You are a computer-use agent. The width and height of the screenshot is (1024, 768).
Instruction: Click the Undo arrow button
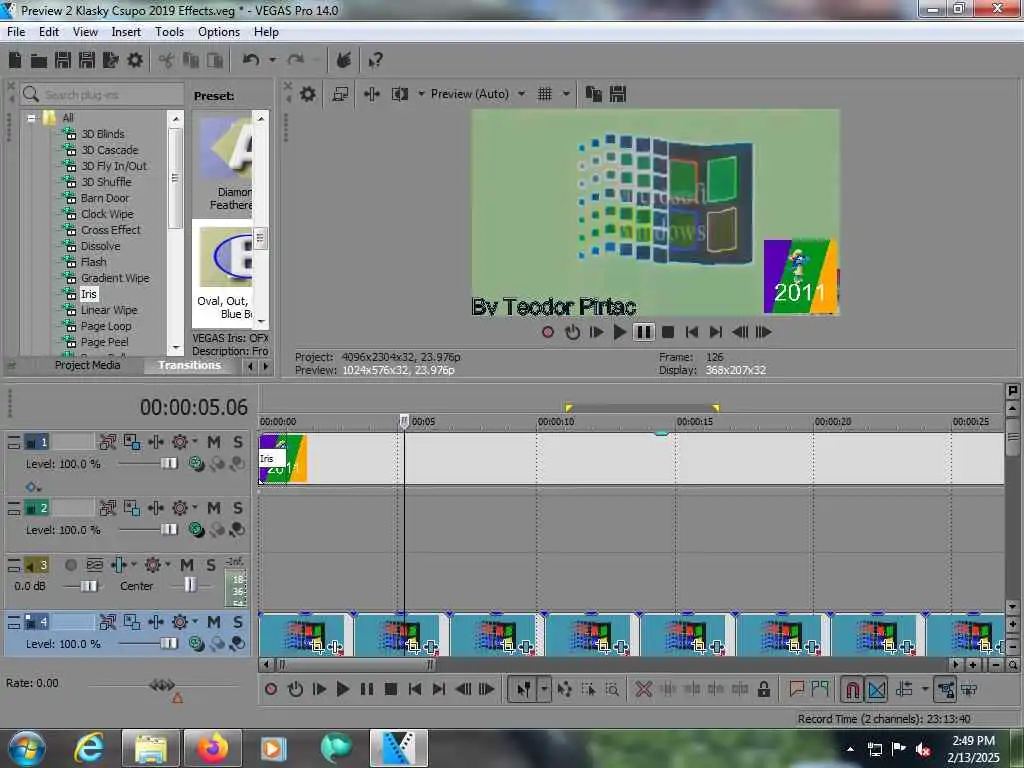pyautogui.click(x=251, y=60)
